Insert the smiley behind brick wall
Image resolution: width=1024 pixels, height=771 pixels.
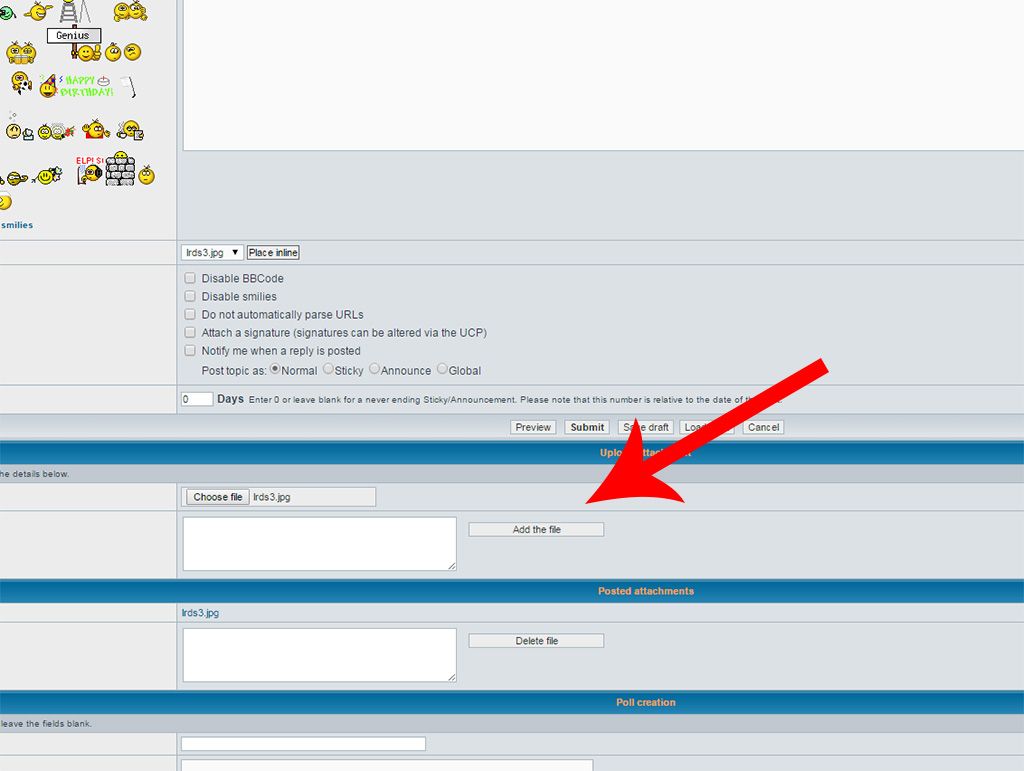click(121, 168)
